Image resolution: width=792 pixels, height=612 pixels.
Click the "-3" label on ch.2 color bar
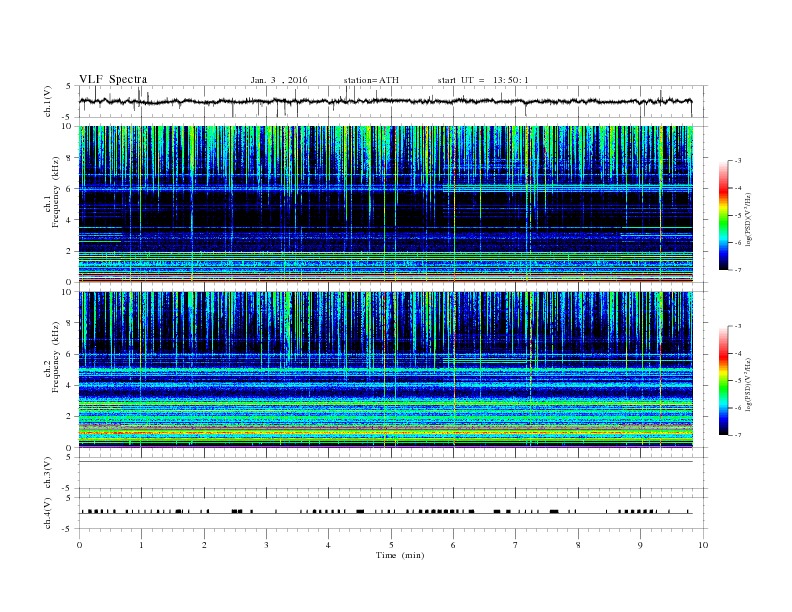738,326
